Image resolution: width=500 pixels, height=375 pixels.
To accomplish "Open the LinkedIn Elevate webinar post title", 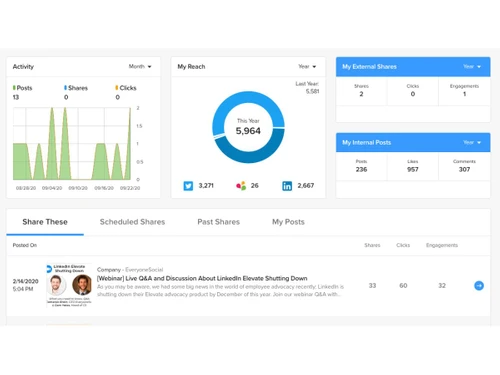I will 202,278.
